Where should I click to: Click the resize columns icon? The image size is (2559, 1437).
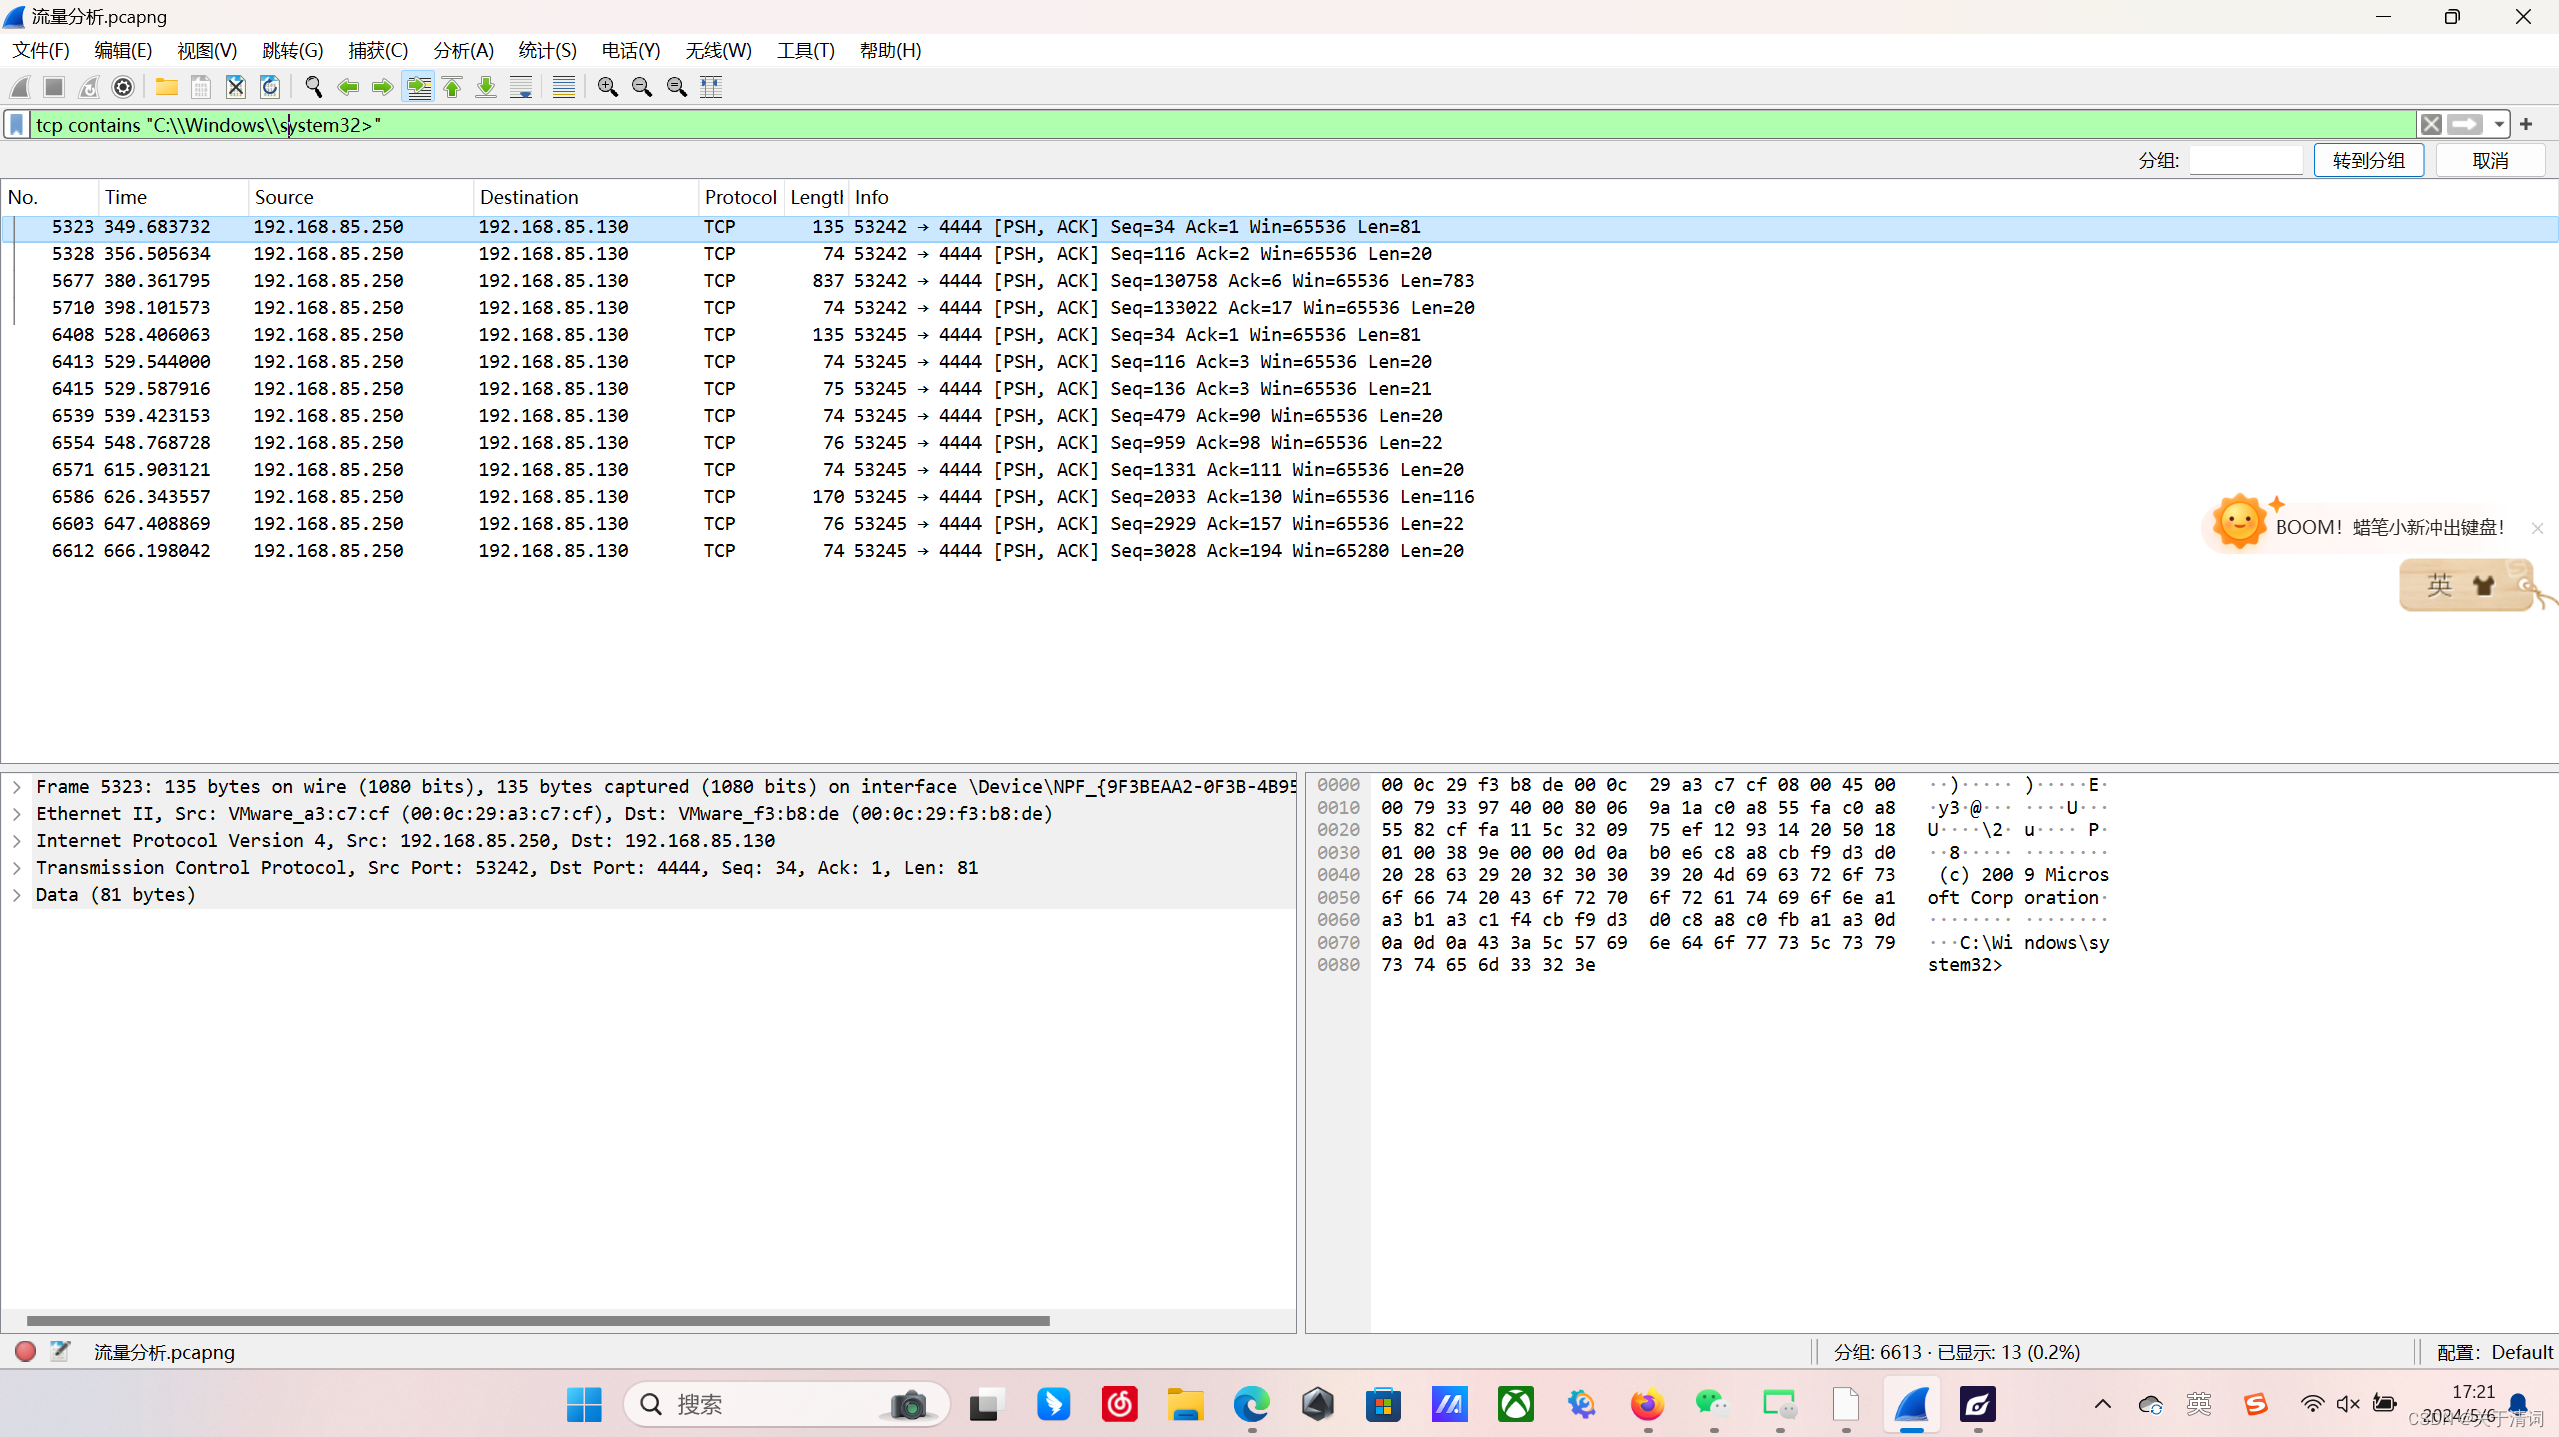pos(711,87)
